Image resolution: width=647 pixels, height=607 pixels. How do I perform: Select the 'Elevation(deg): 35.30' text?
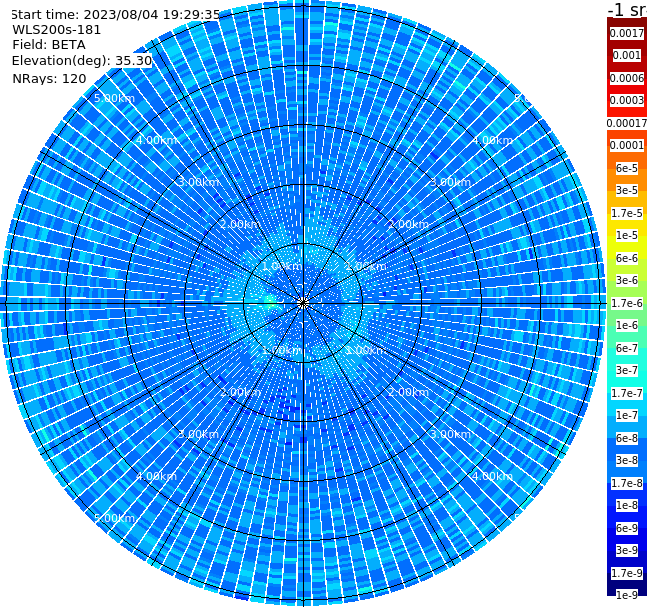82,61
